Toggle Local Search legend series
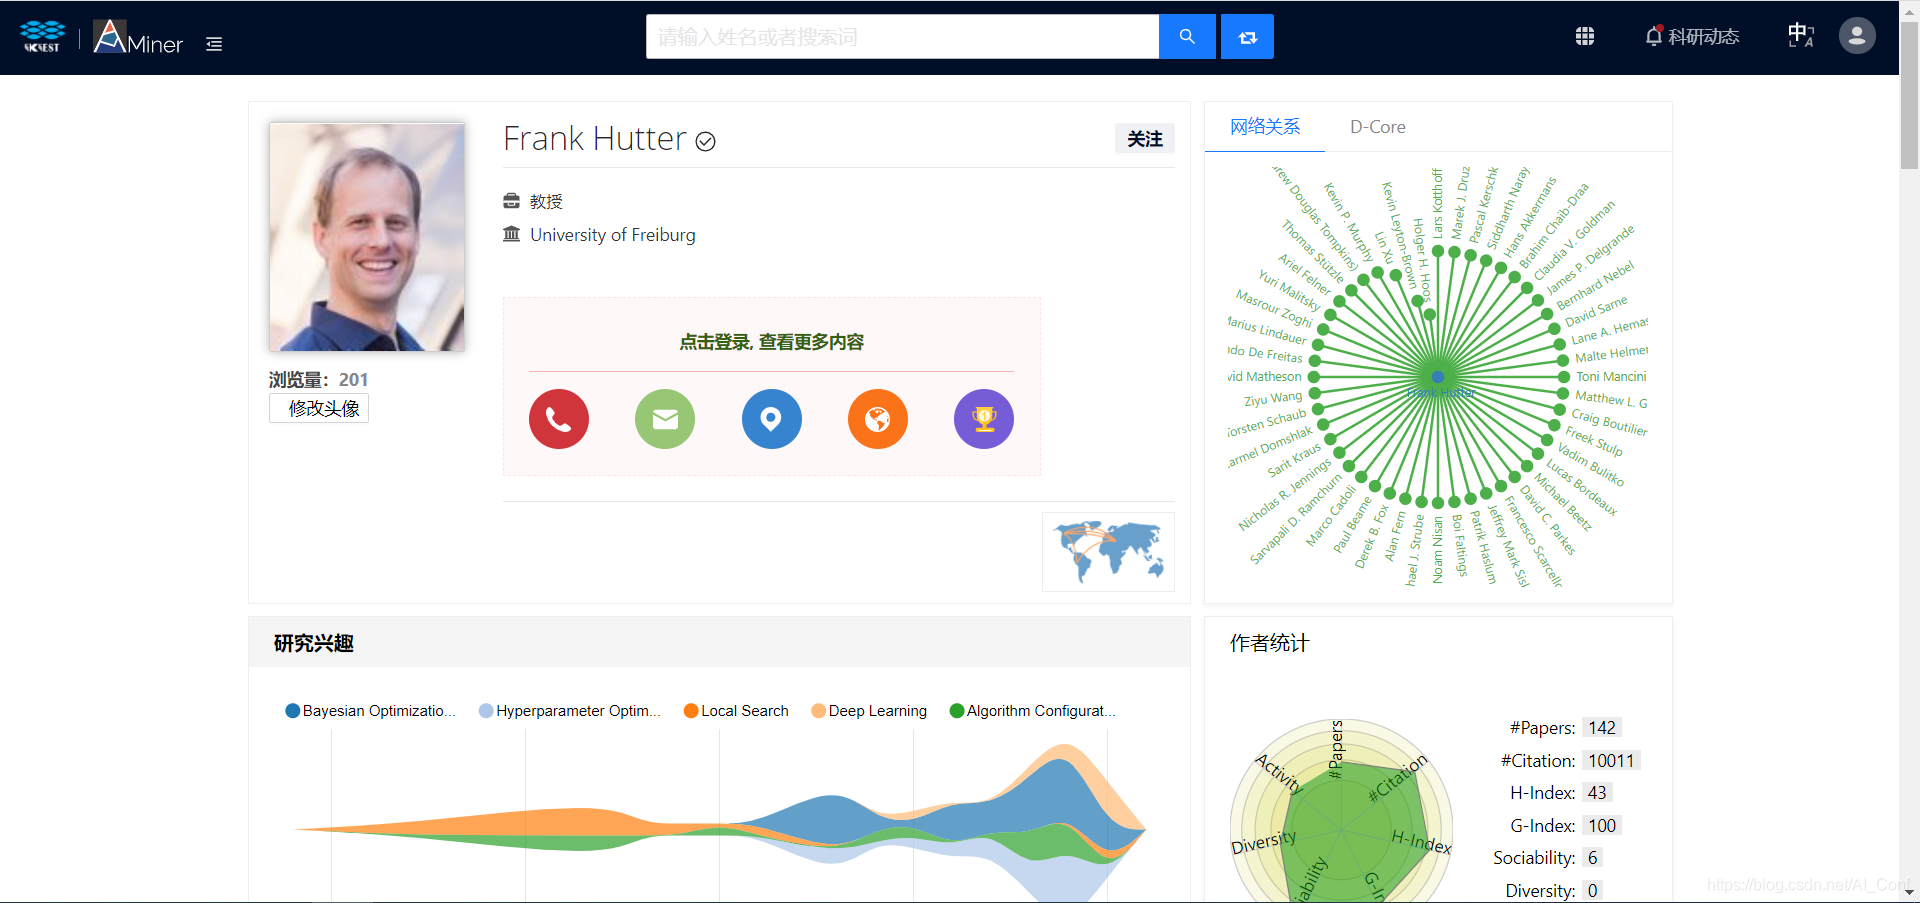 tap(736, 711)
